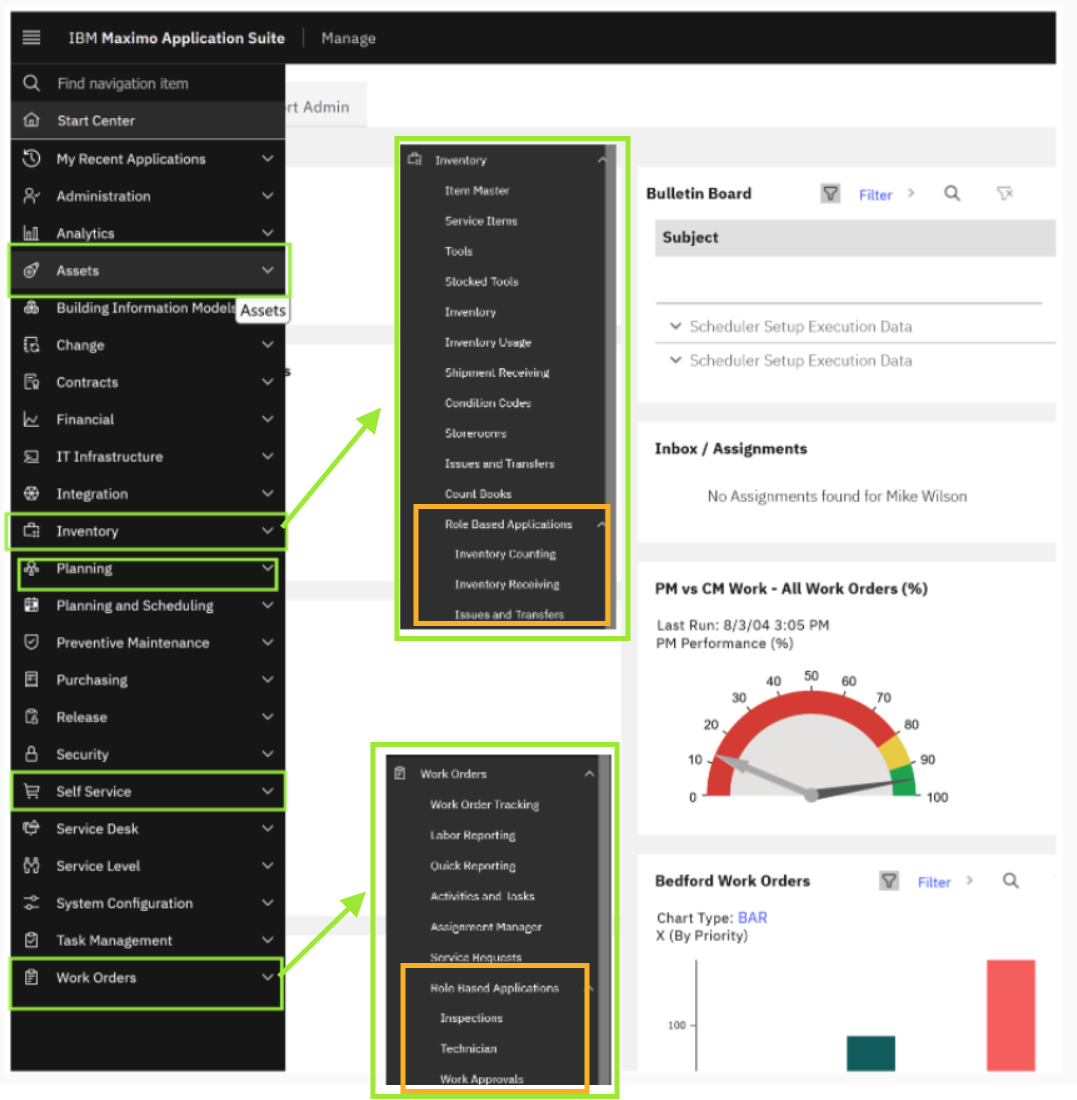Expand the sidebar Inventory chevron

[x=267, y=530]
